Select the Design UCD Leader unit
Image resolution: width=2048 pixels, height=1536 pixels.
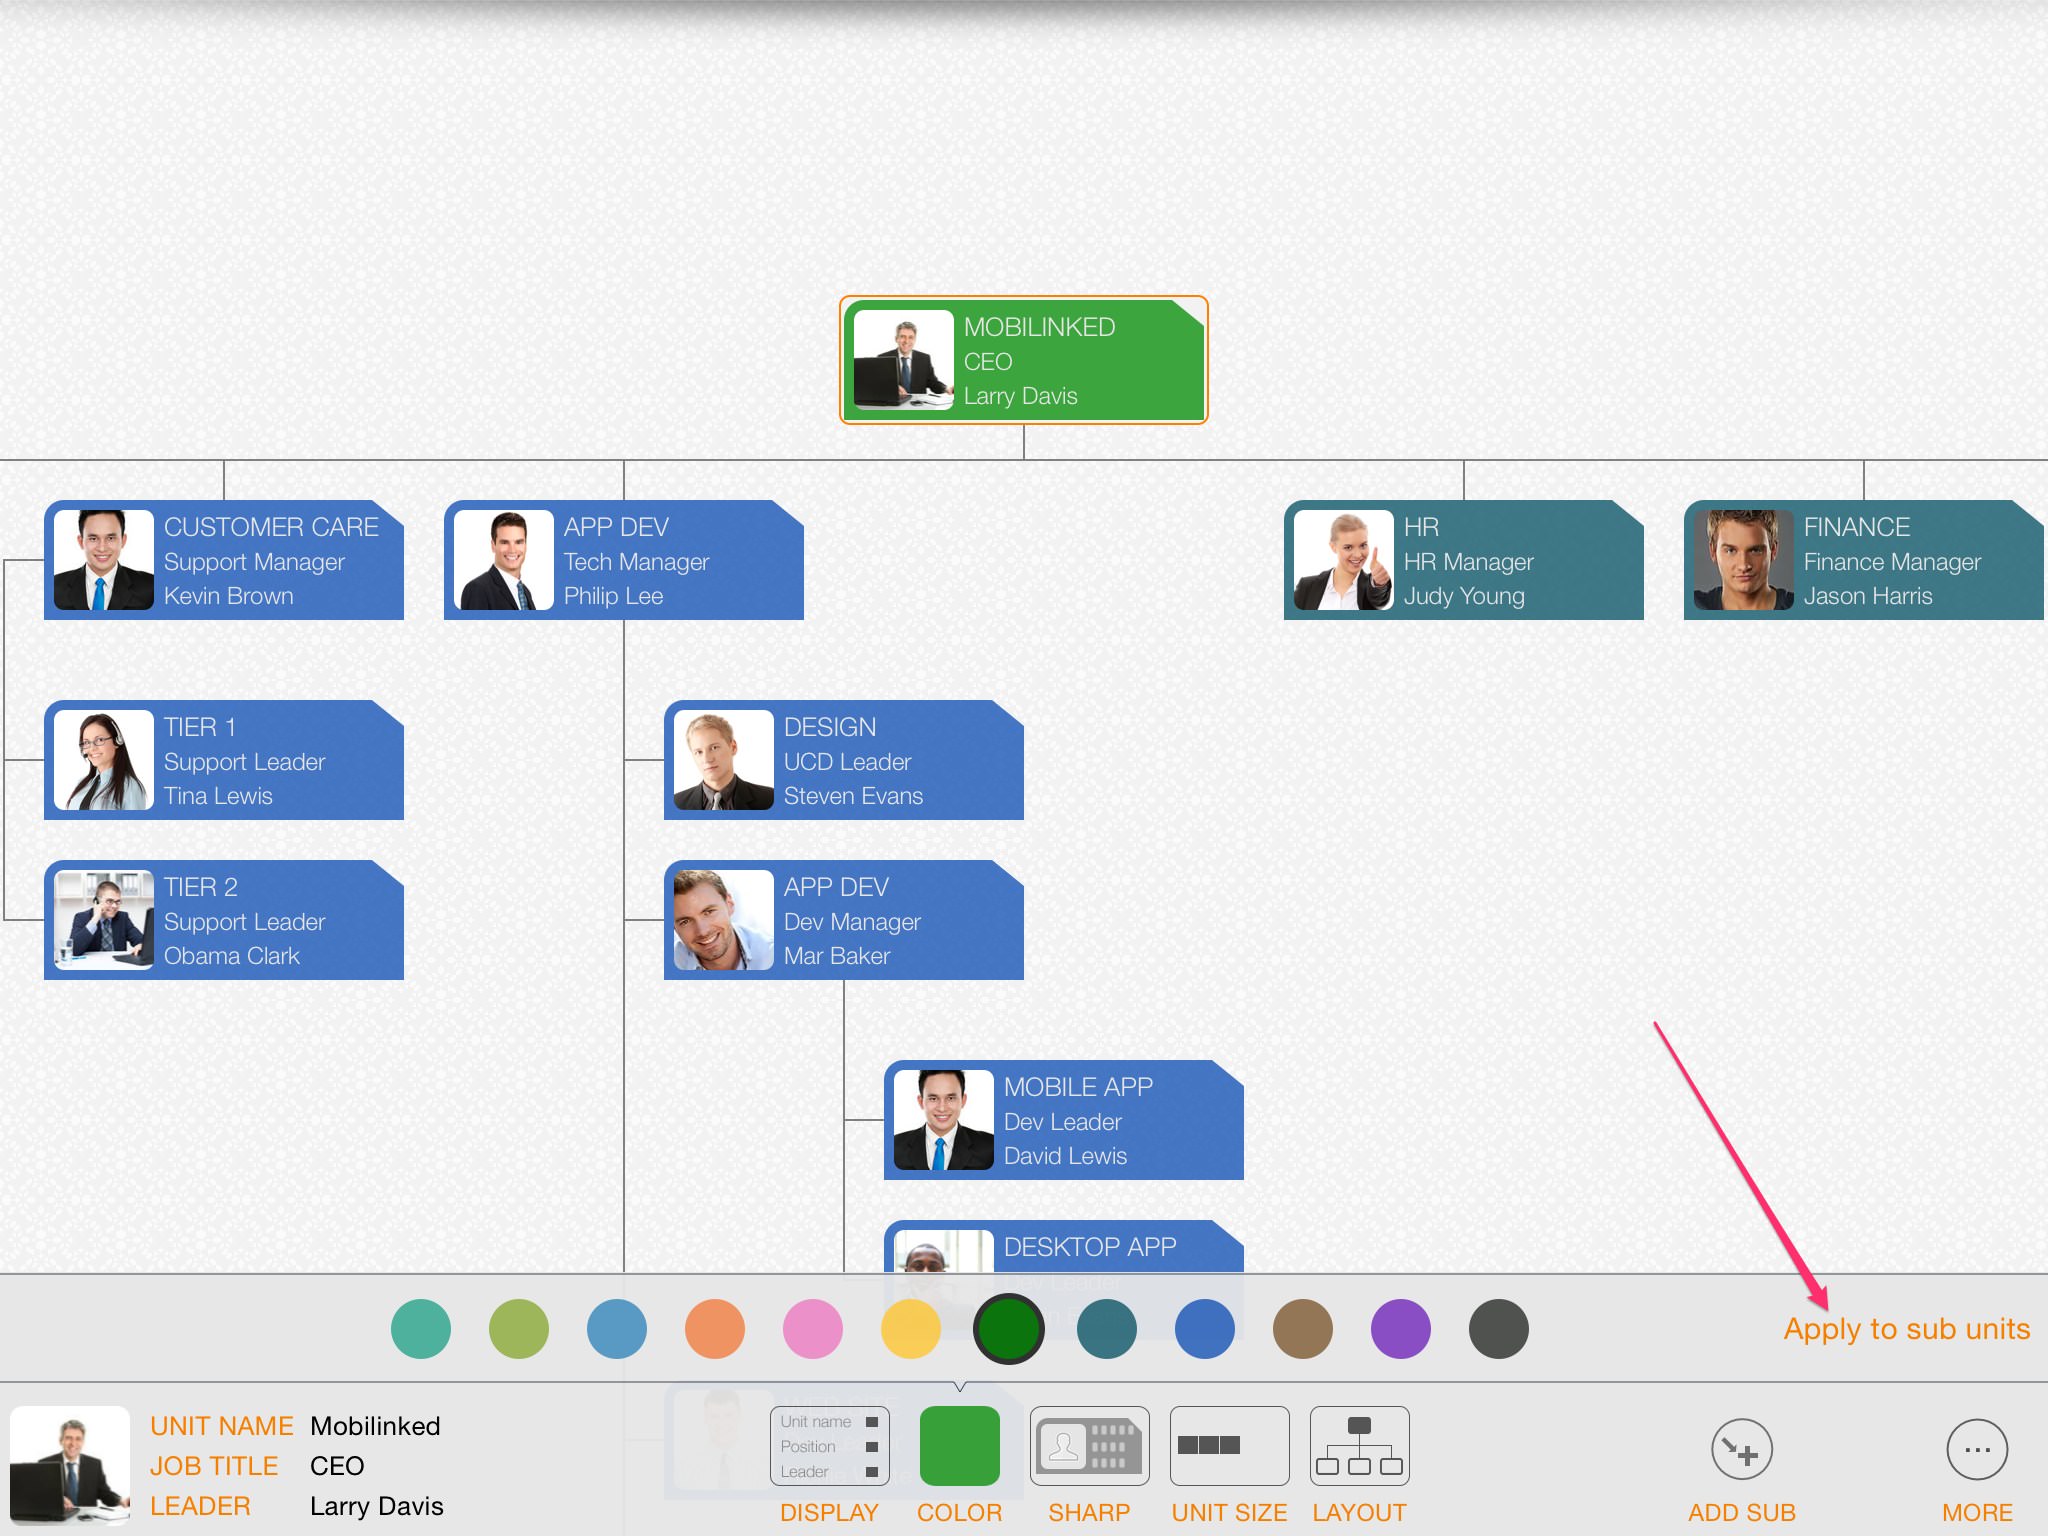click(x=844, y=760)
